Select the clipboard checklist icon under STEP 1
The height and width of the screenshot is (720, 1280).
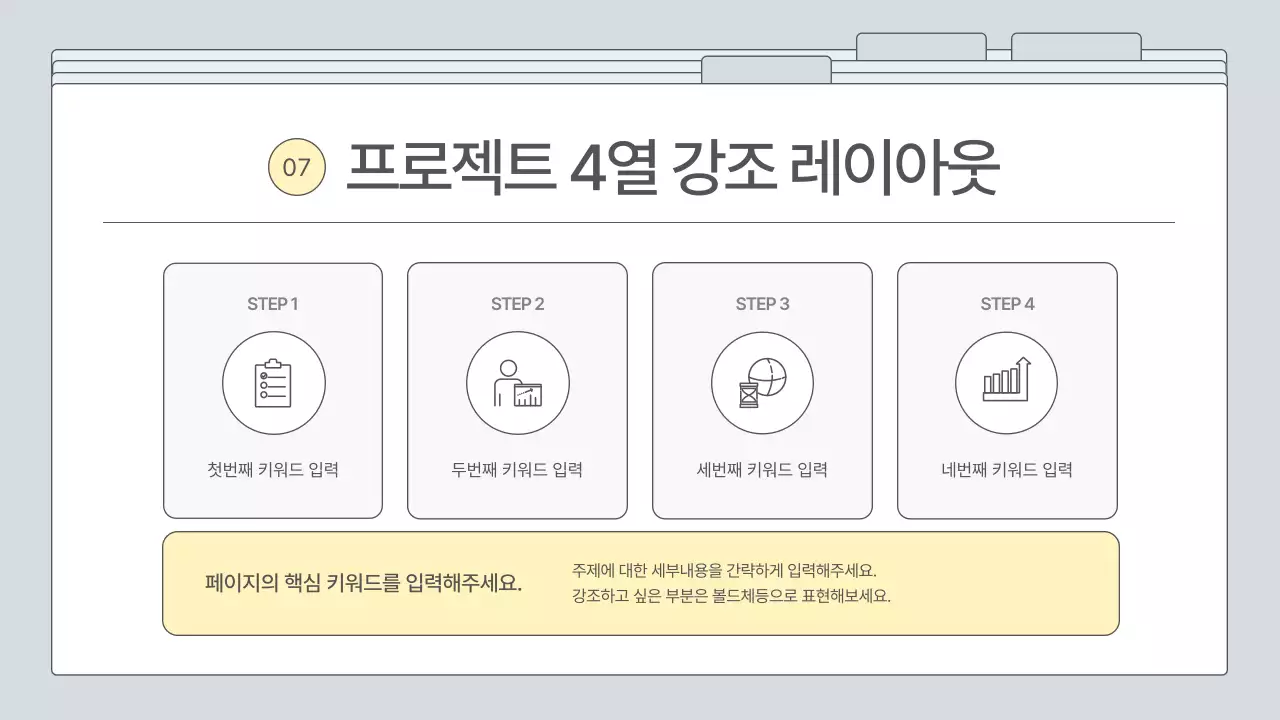pyautogui.click(x=273, y=383)
